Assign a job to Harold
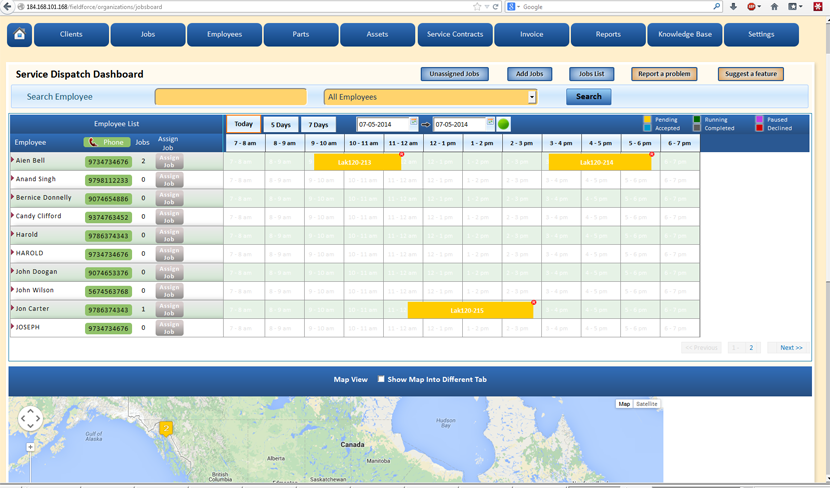 pyautogui.click(x=169, y=236)
